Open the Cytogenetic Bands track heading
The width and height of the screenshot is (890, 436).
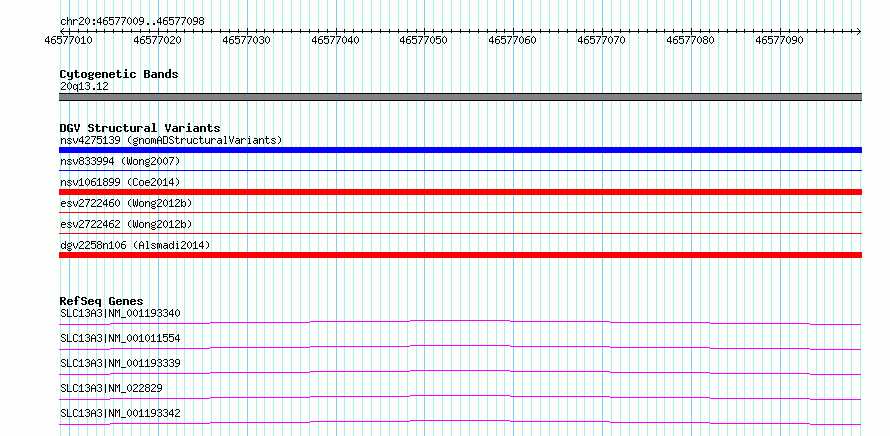(x=119, y=74)
